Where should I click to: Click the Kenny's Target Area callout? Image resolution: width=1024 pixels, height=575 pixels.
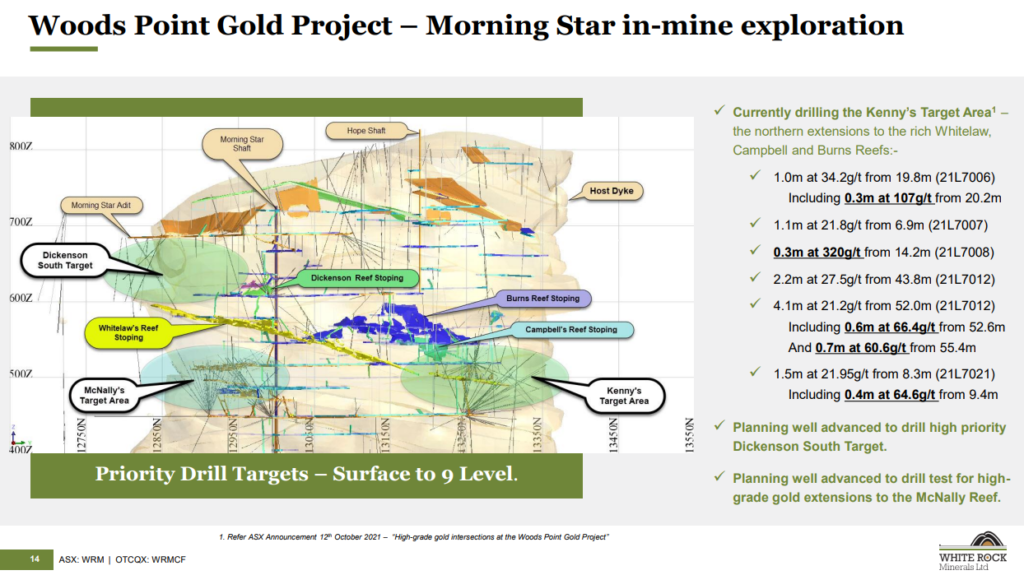[x=624, y=396]
